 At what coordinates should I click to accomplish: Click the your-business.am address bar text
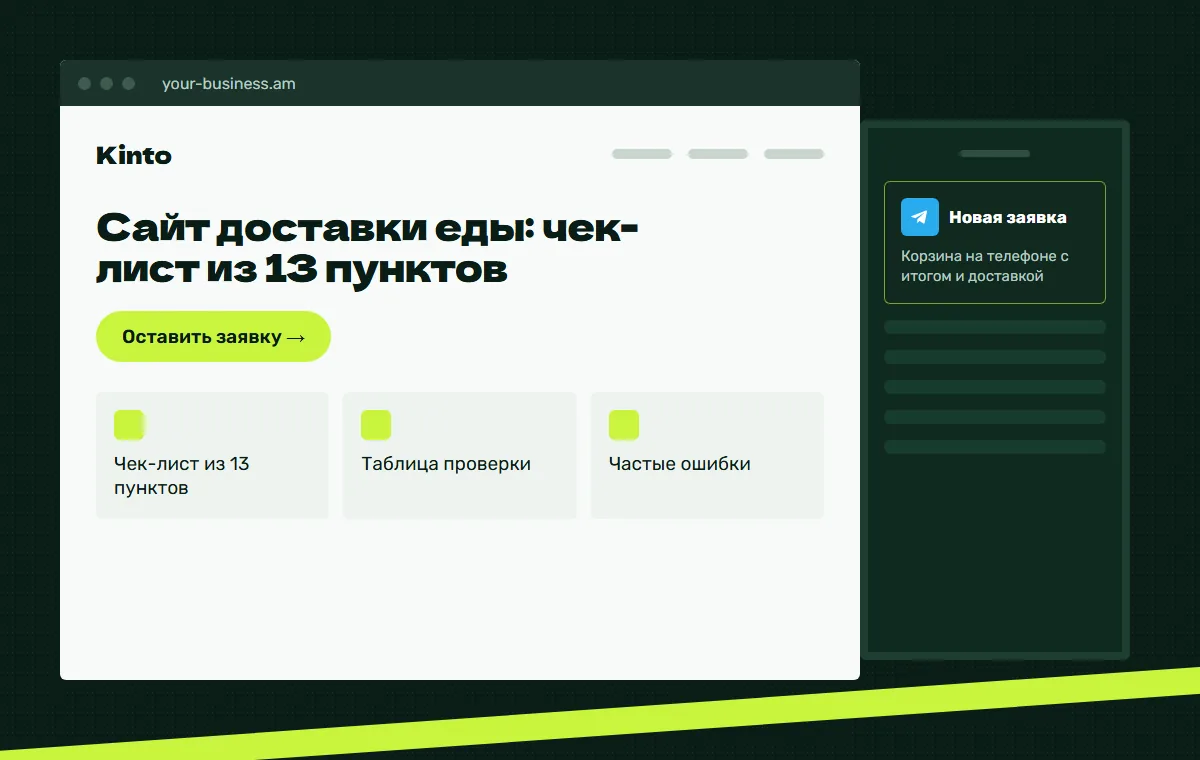(x=229, y=84)
